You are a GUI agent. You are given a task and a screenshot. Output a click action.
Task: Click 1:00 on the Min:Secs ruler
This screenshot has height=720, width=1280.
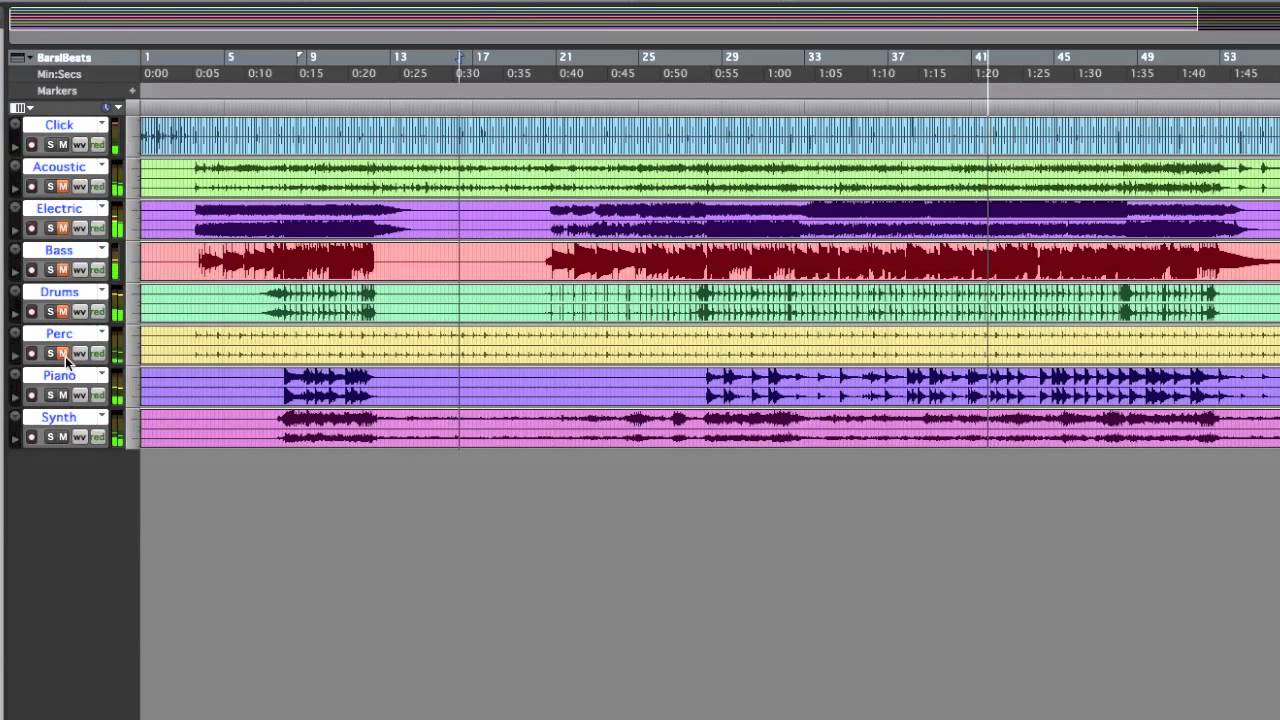click(x=778, y=74)
